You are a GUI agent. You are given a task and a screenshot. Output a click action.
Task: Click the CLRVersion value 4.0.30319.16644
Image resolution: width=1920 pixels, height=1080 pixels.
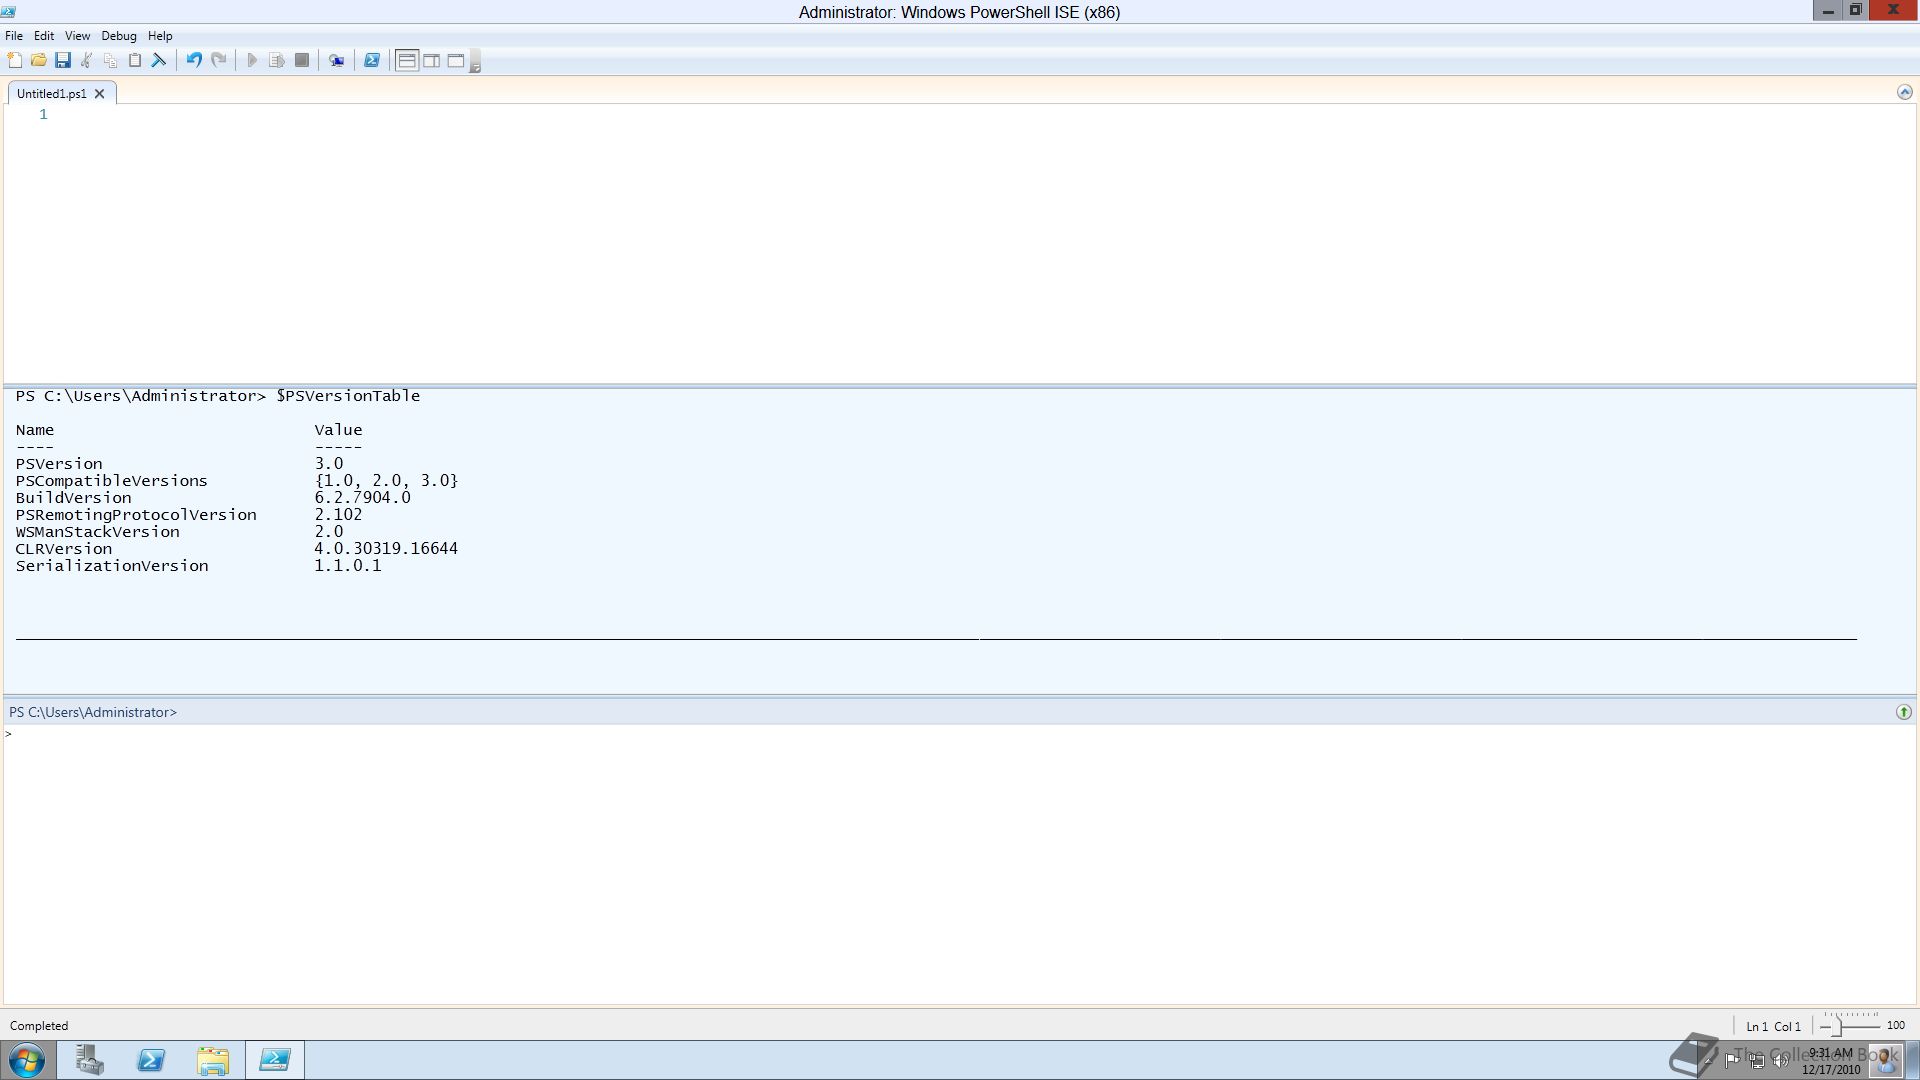tap(386, 548)
